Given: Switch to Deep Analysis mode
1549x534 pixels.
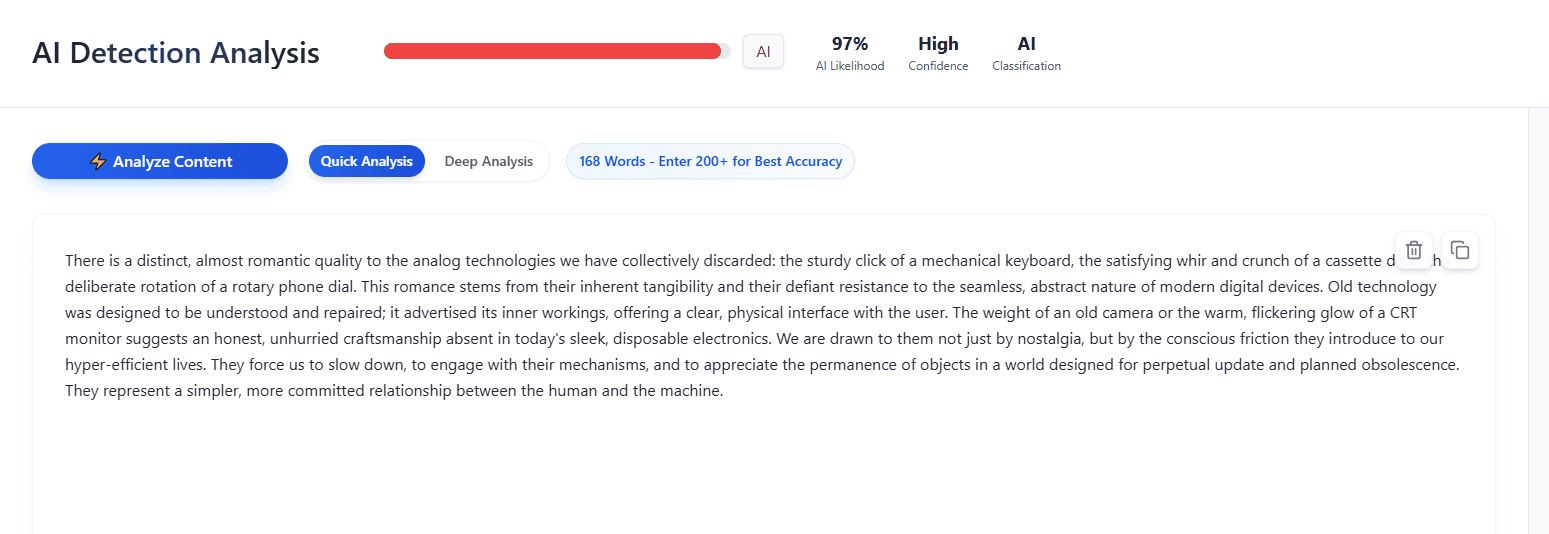Looking at the screenshot, I should click(488, 162).
